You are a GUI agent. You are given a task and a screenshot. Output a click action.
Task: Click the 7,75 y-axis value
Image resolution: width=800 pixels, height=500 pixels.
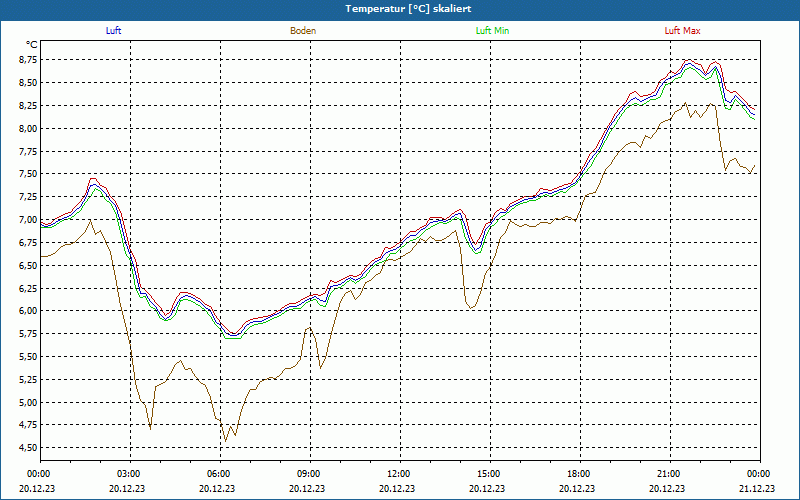click(x=27, y=151)
